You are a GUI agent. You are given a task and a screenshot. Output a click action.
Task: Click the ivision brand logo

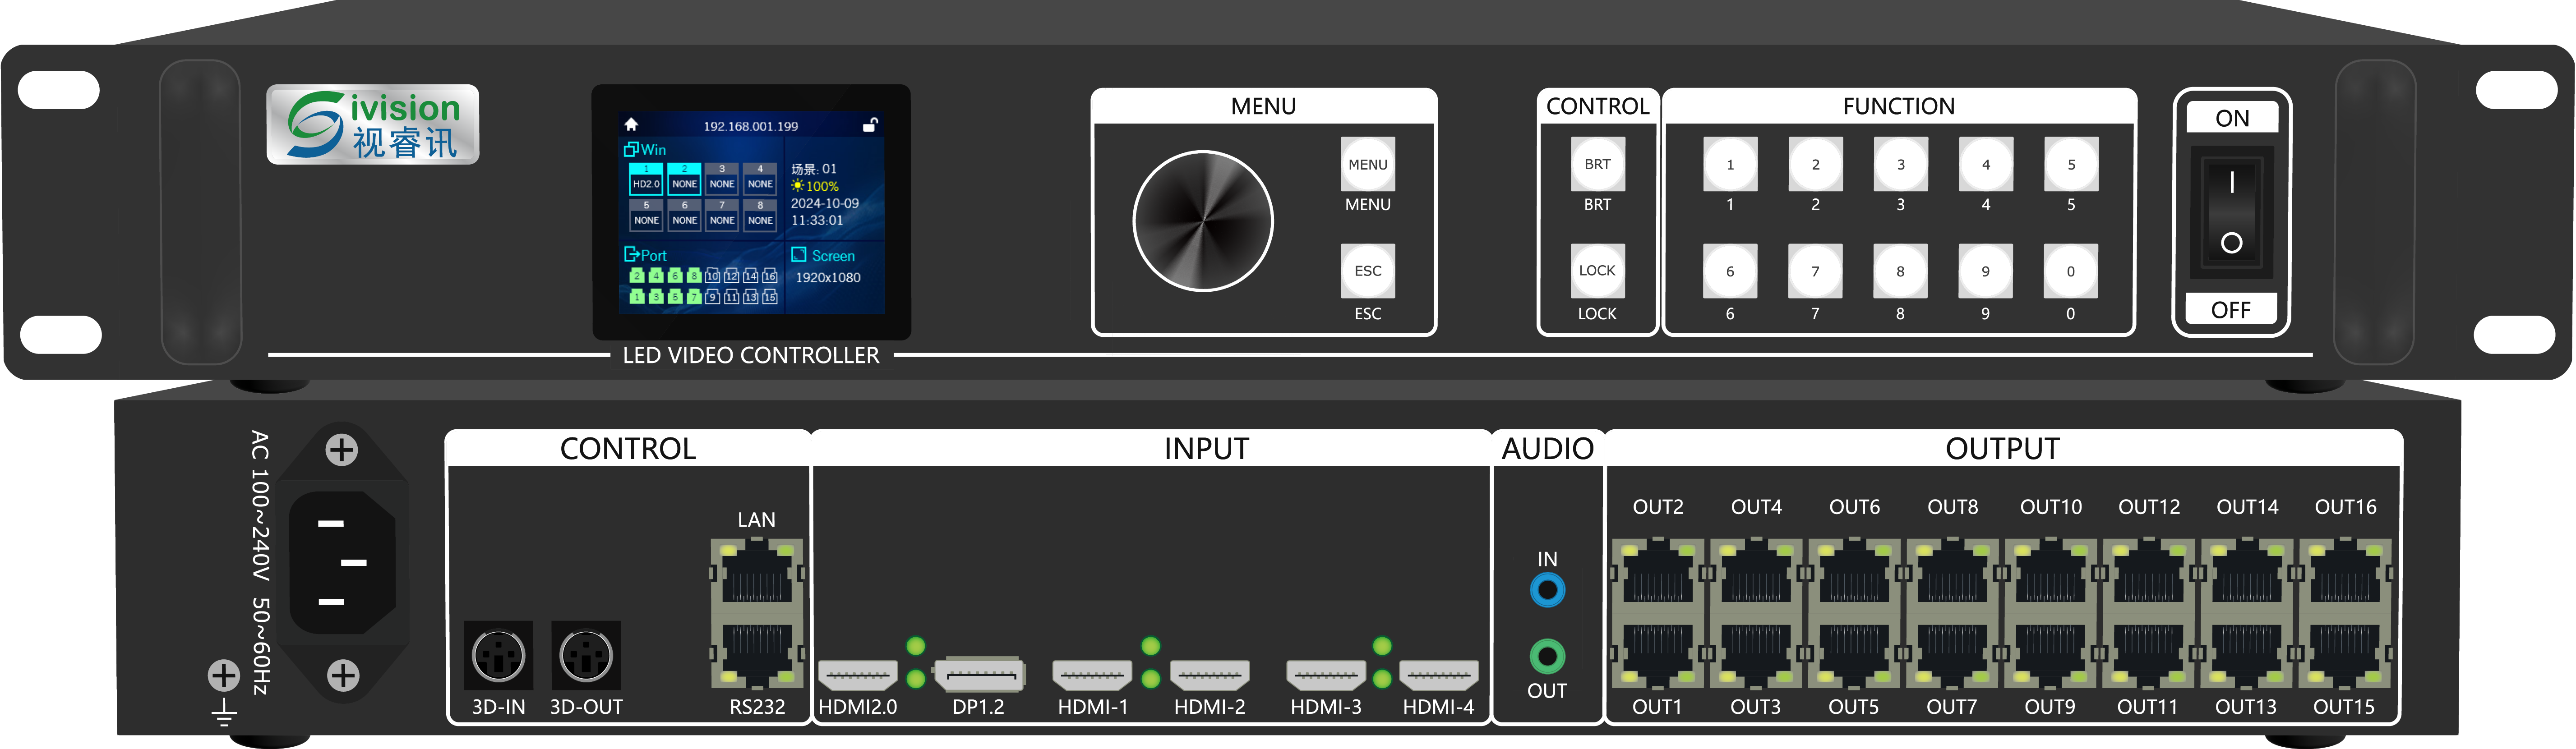click(x=373, y=125)
